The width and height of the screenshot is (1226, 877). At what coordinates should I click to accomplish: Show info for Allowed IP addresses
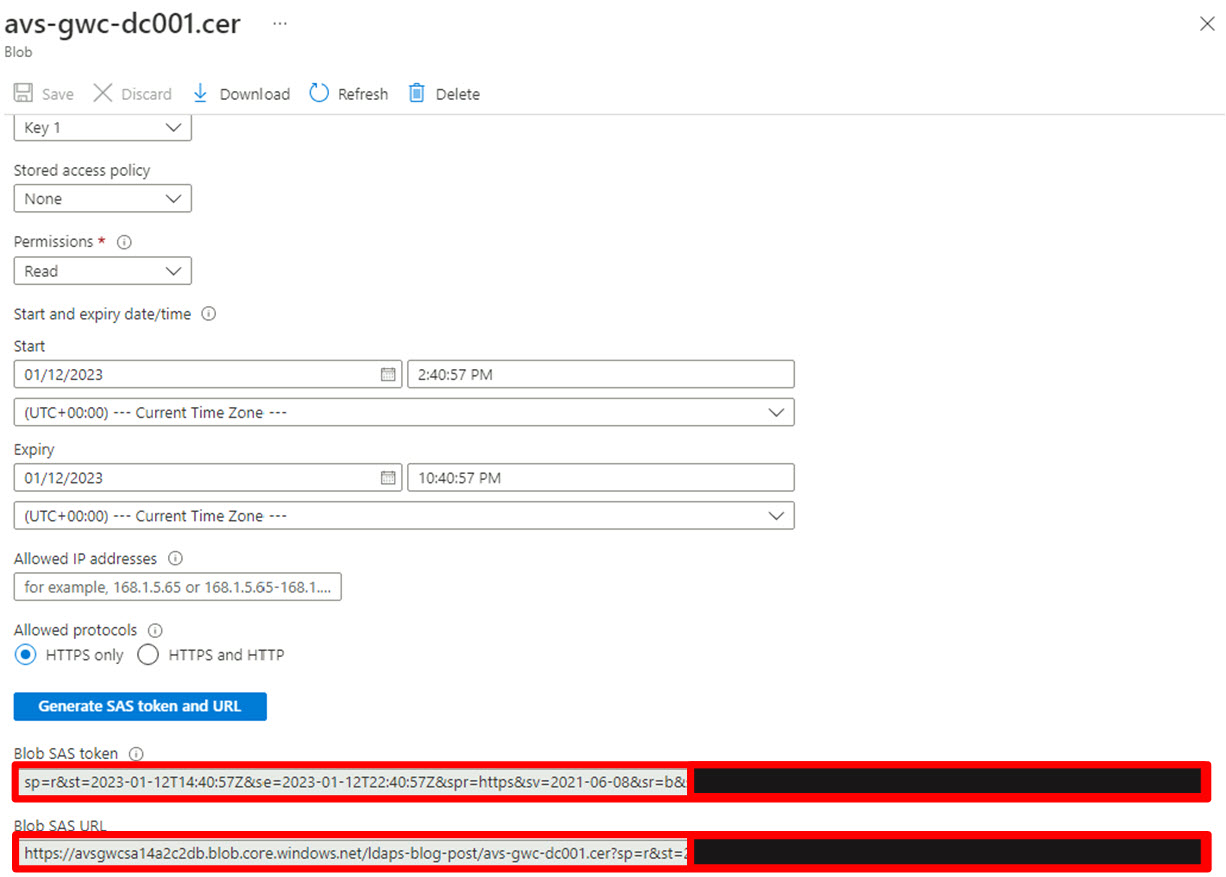pos(175,559)
